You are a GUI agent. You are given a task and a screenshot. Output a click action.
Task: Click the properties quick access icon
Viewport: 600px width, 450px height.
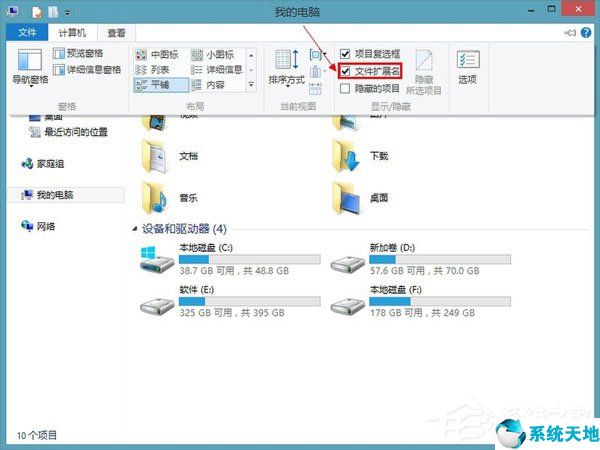click(38, 12)
